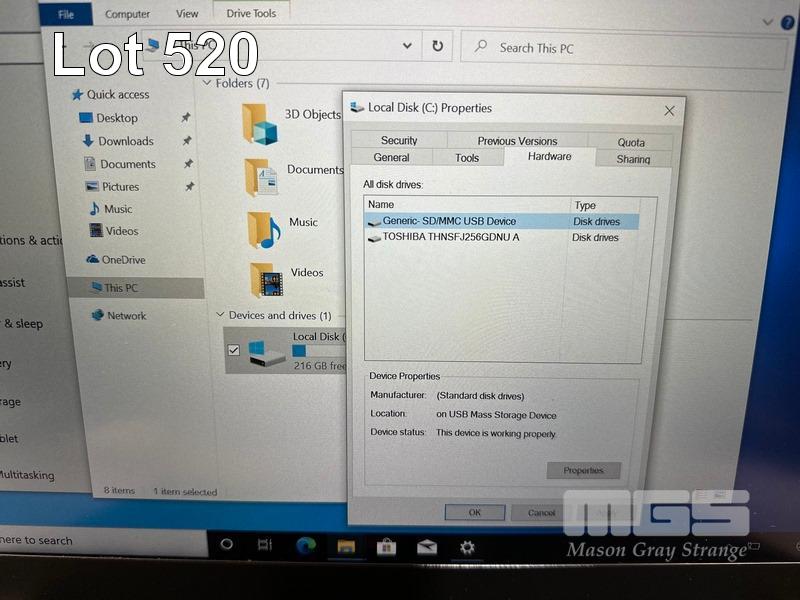Select the TOSHIBA THNSFJ256GDNU A drive

[x=450, y=238]
